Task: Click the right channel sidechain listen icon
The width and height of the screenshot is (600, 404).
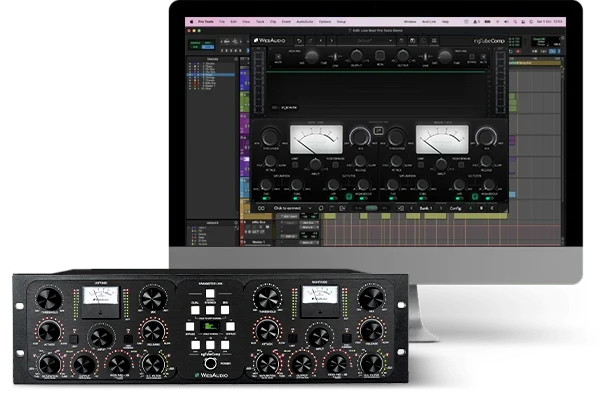Action: (x=475, y=196)
